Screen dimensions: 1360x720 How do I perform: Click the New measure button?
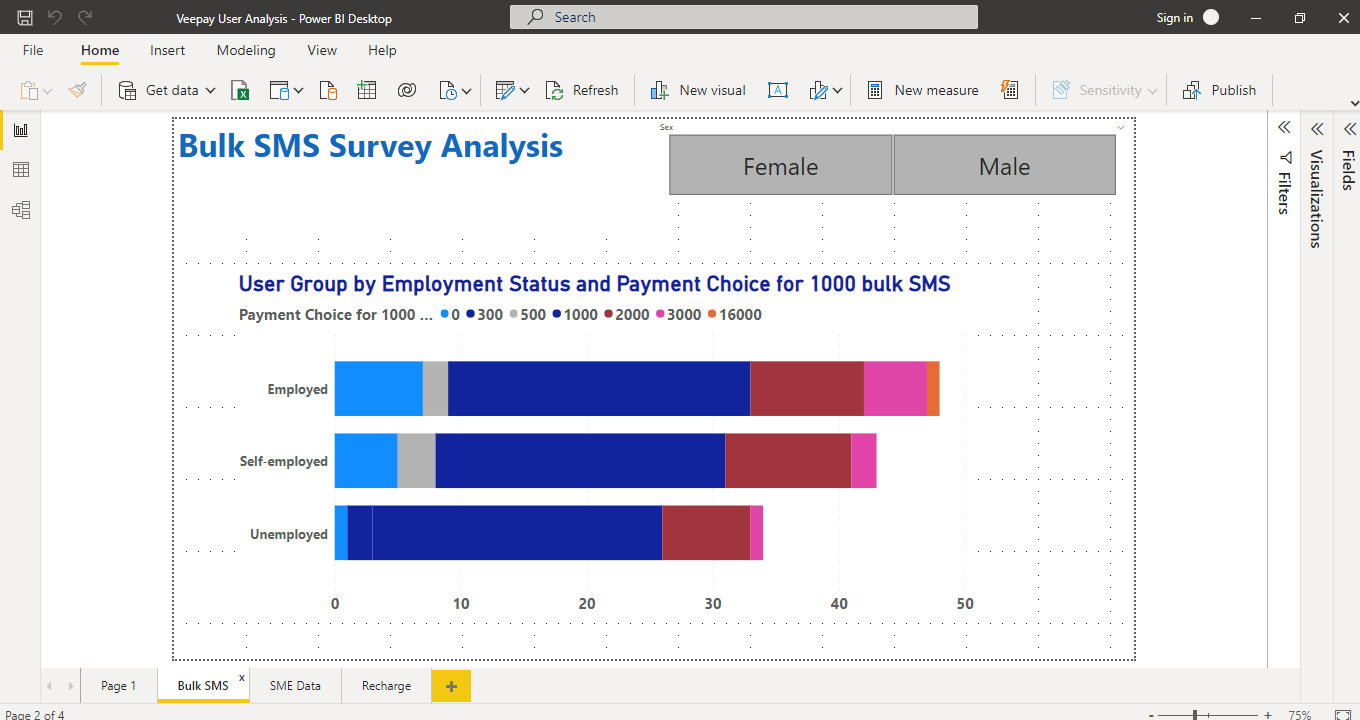[922, 90]
